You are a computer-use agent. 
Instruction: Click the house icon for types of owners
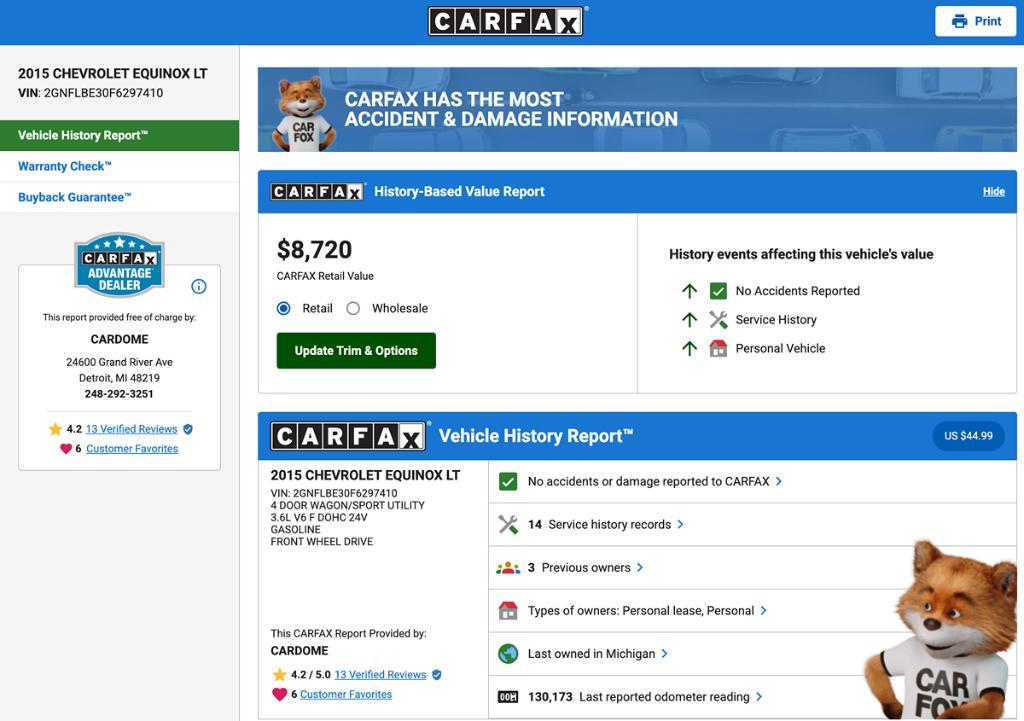pos(508,611)
